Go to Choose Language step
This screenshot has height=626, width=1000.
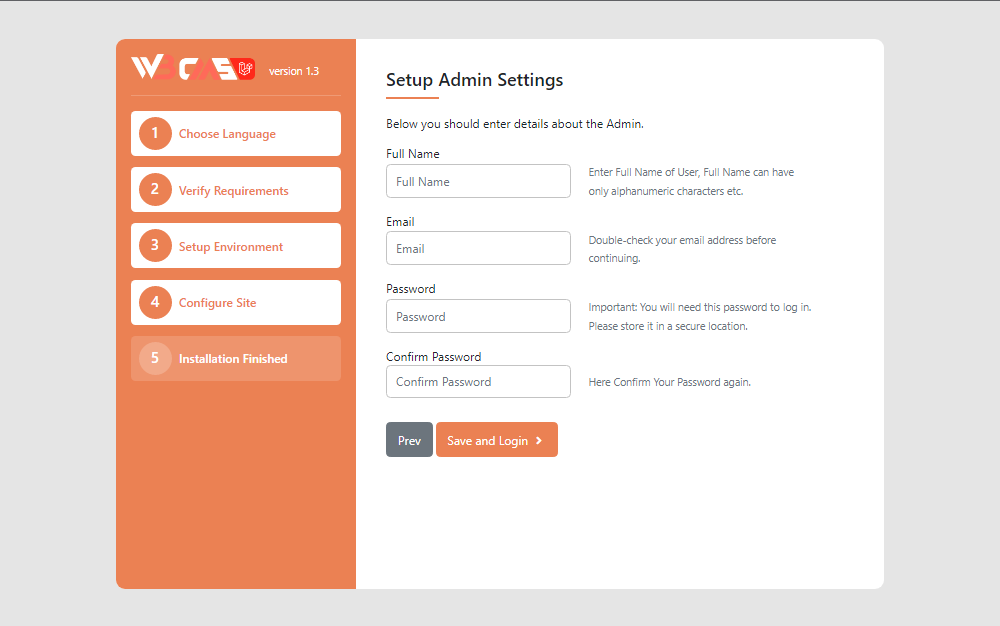tap(227, 134)
